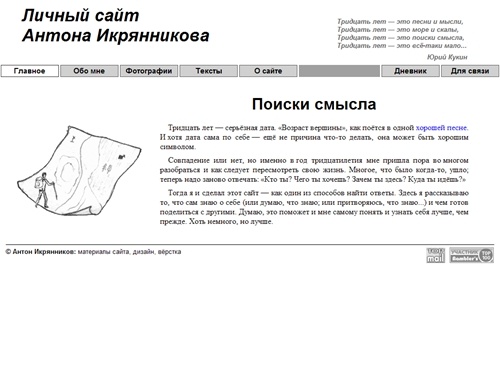Click the paragraph starting Совпадение или нет

pos(314,170)
